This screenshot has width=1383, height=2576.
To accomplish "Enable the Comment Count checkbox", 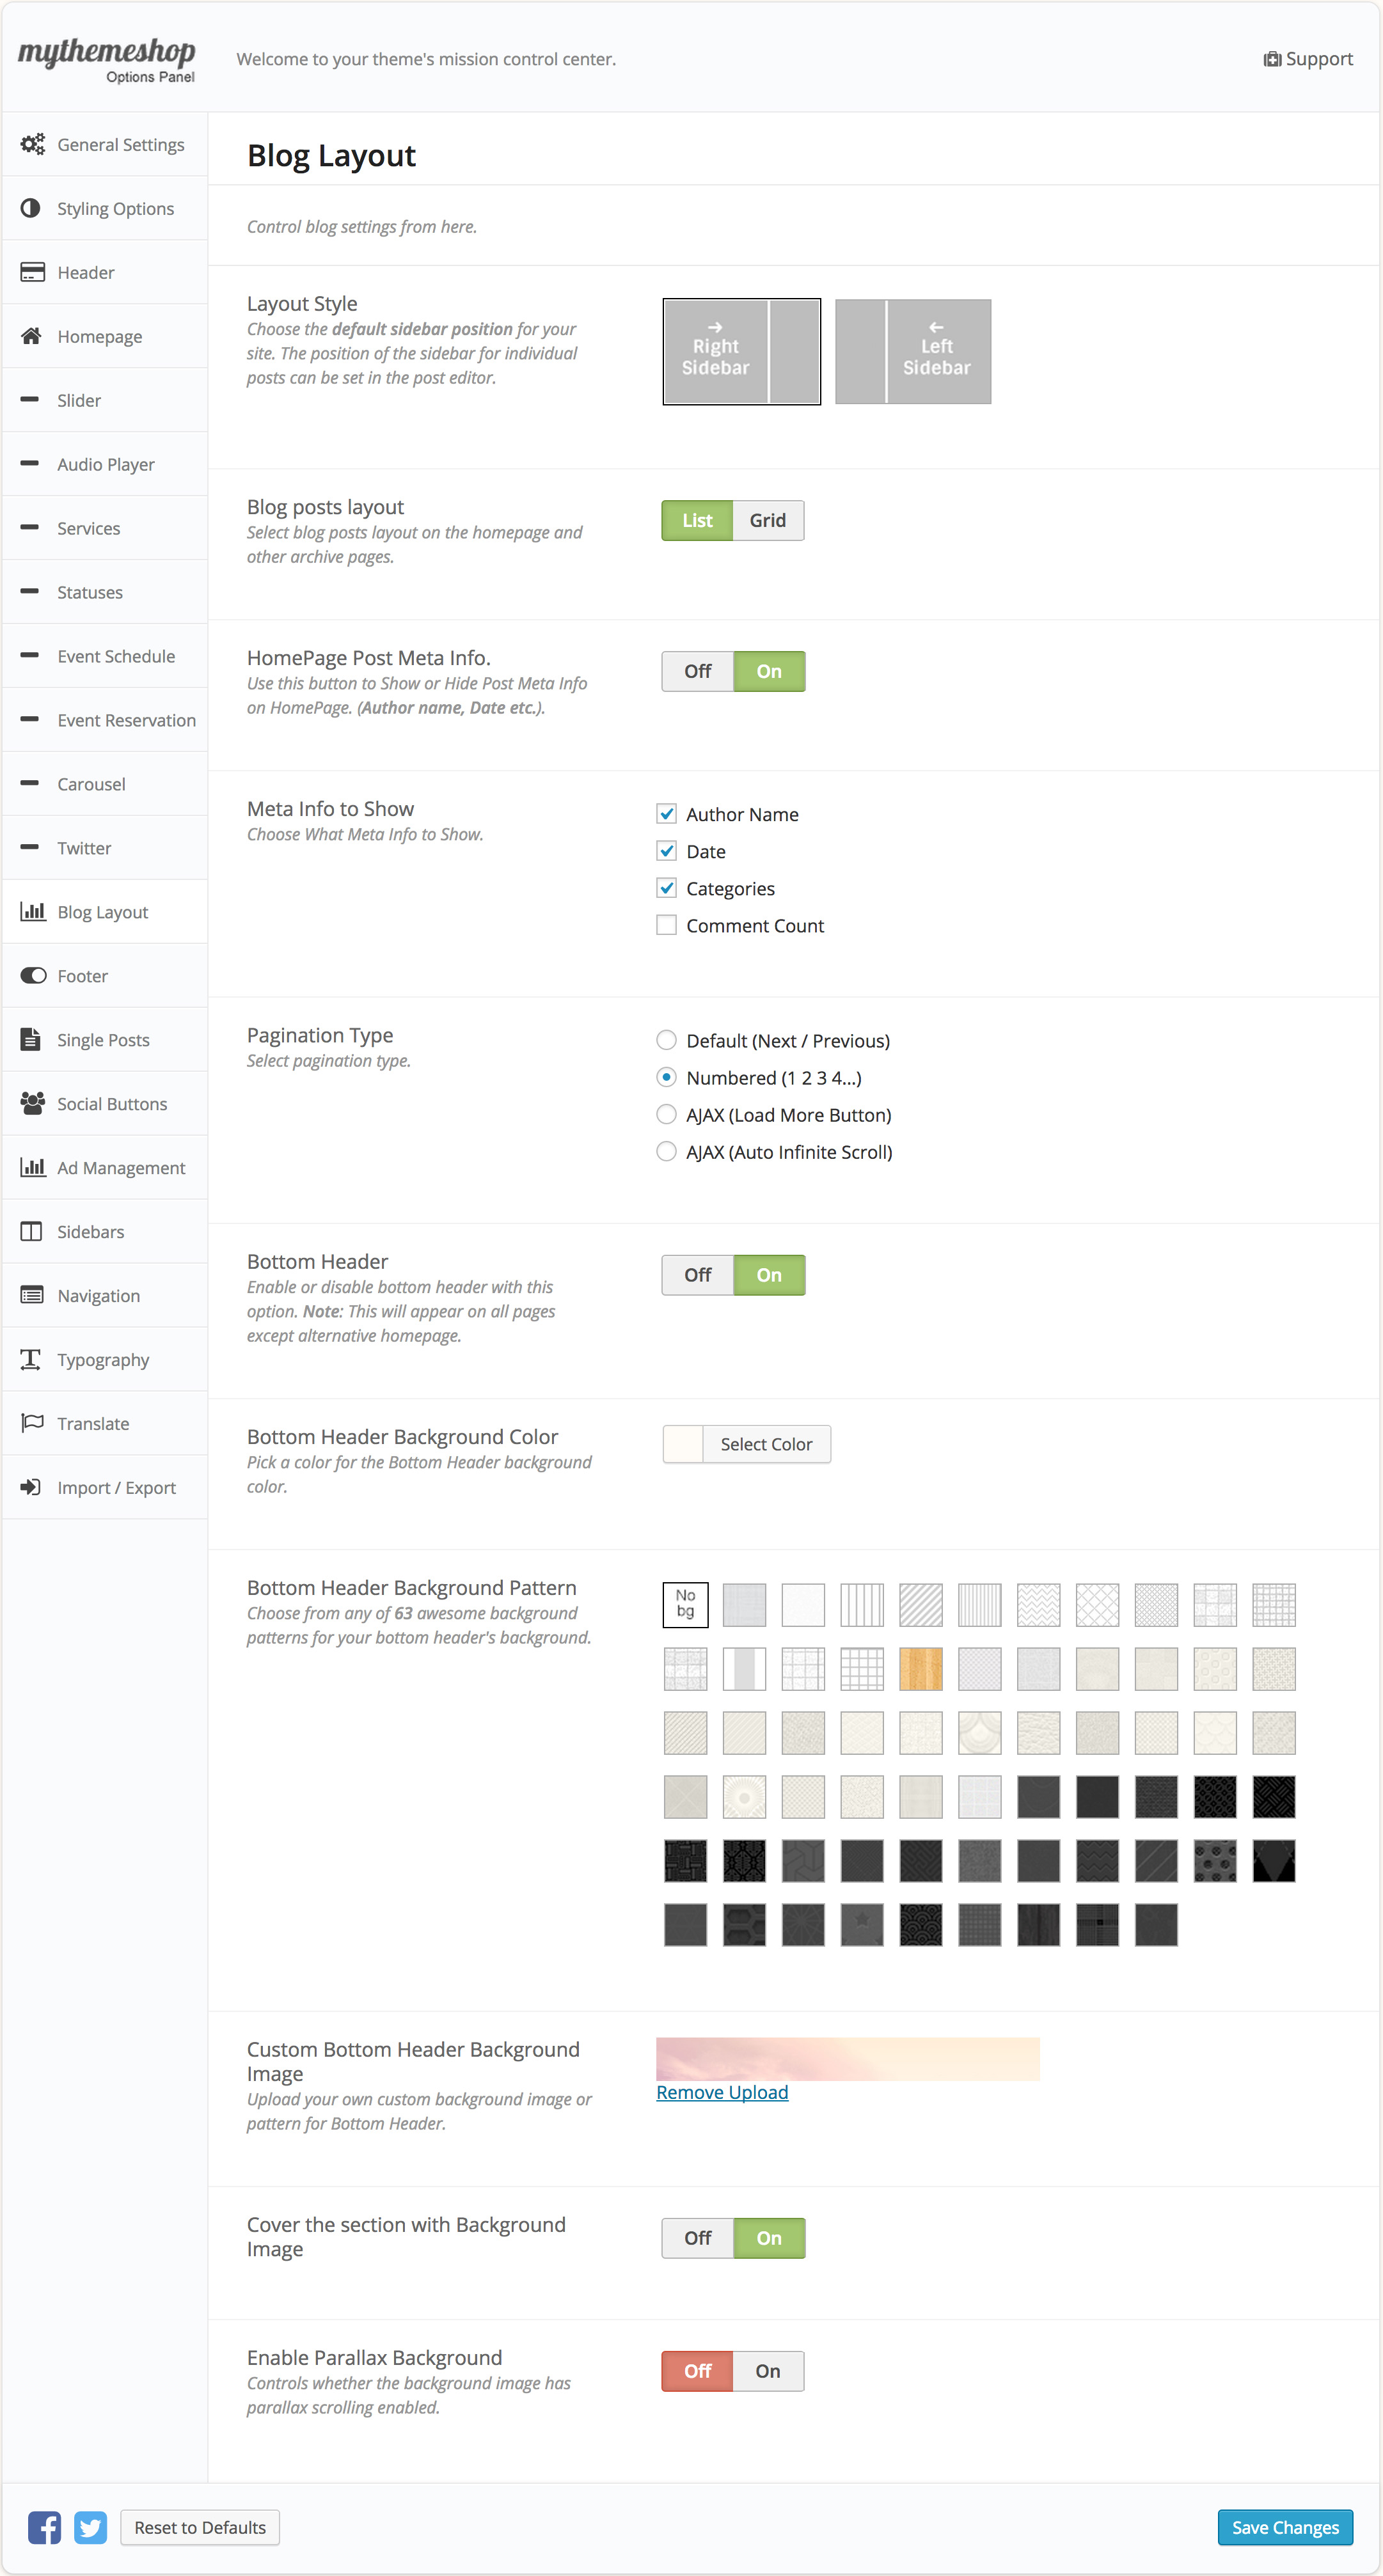I will click(x=666, y=925).
